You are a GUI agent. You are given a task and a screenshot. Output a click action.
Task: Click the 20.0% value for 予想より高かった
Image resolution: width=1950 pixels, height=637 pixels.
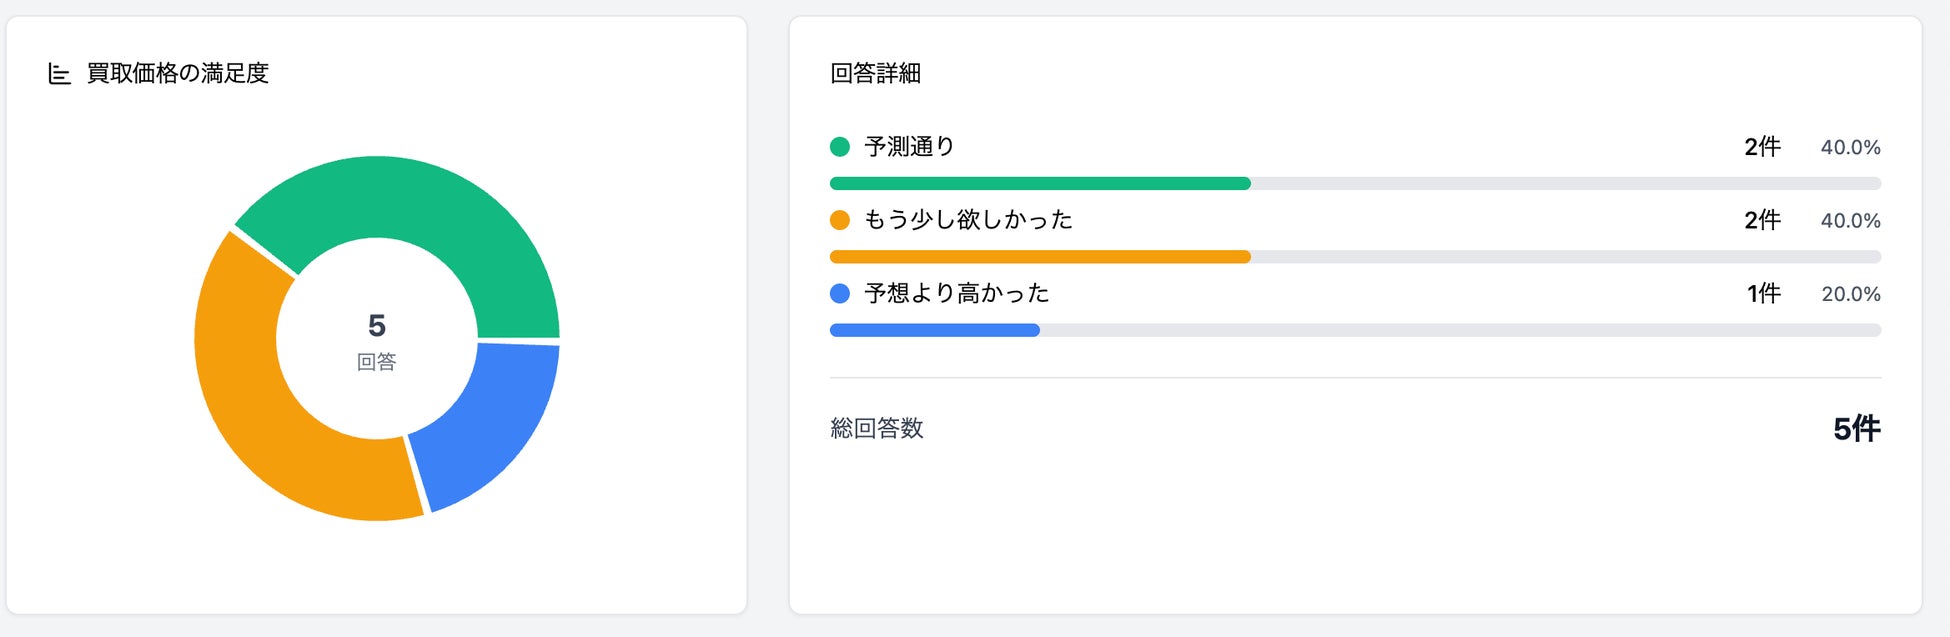pos(1850,294)
